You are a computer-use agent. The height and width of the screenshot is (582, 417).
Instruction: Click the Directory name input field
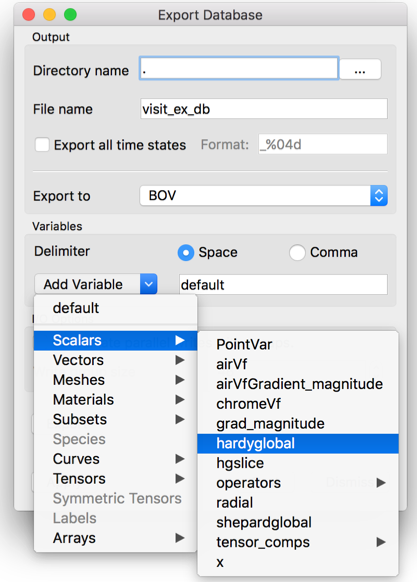pyautogui.click(x=239, y=68)
